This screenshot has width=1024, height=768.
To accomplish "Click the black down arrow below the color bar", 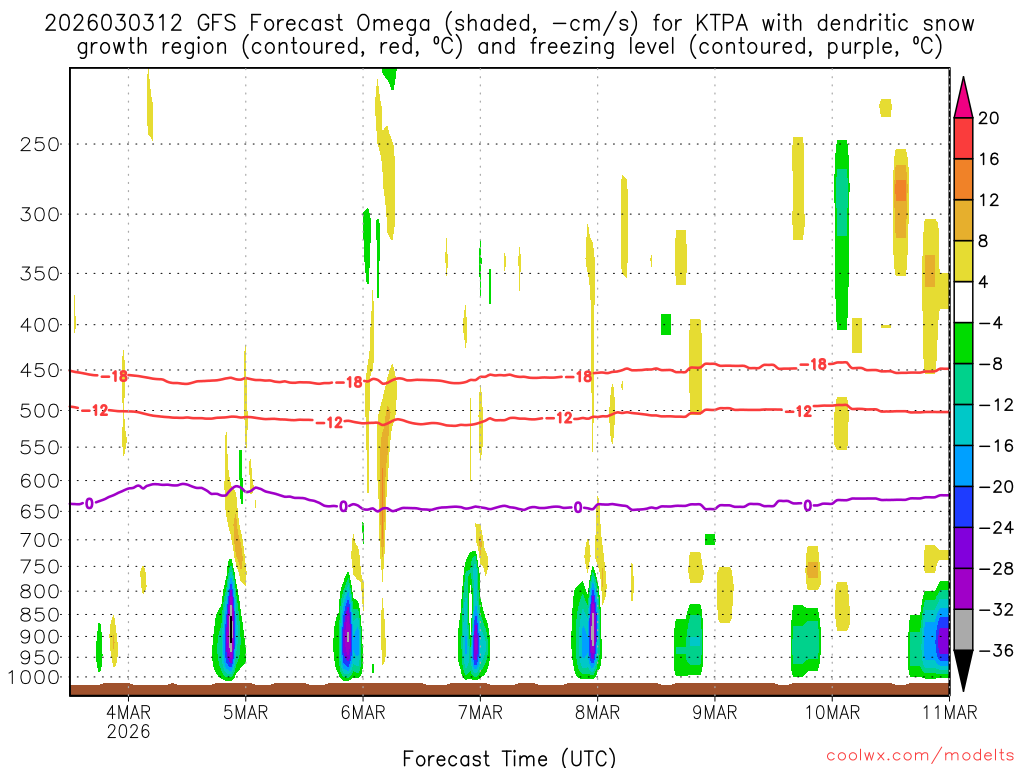I will point(963,670).
